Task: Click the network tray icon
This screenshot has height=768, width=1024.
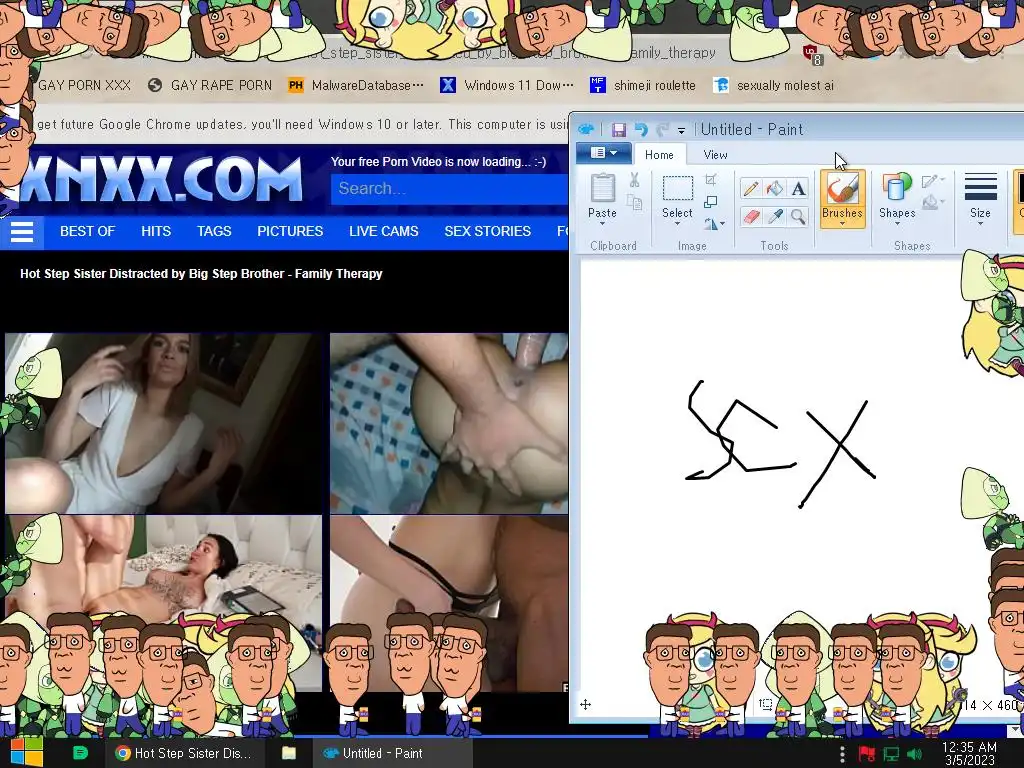Action: click(891, 754)
